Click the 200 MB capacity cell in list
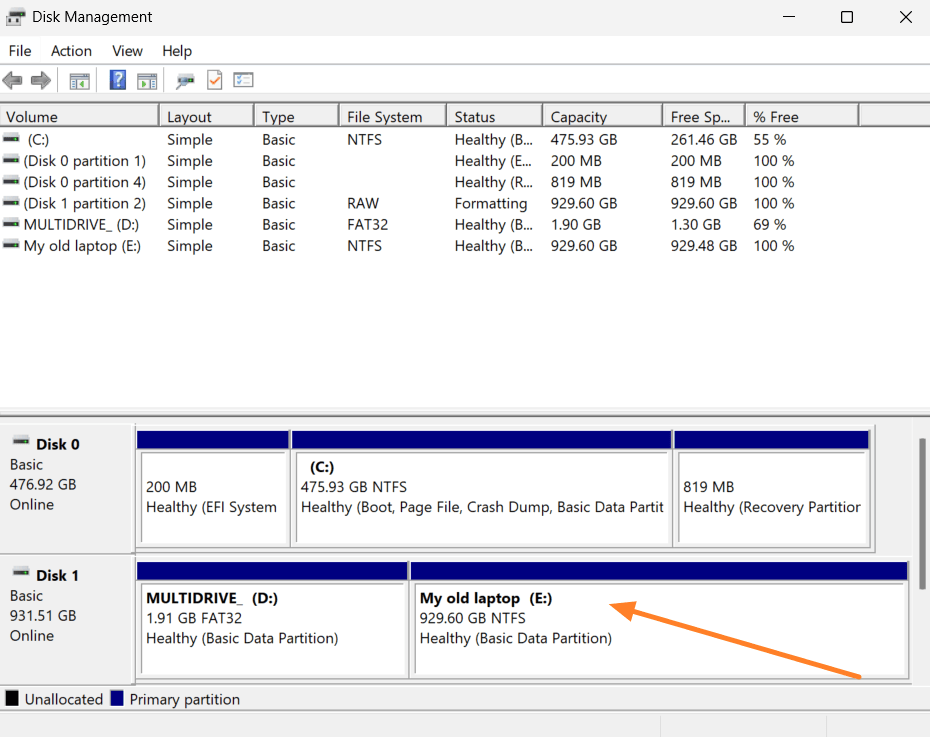This screenshot has width=930, height=737. 576,161
